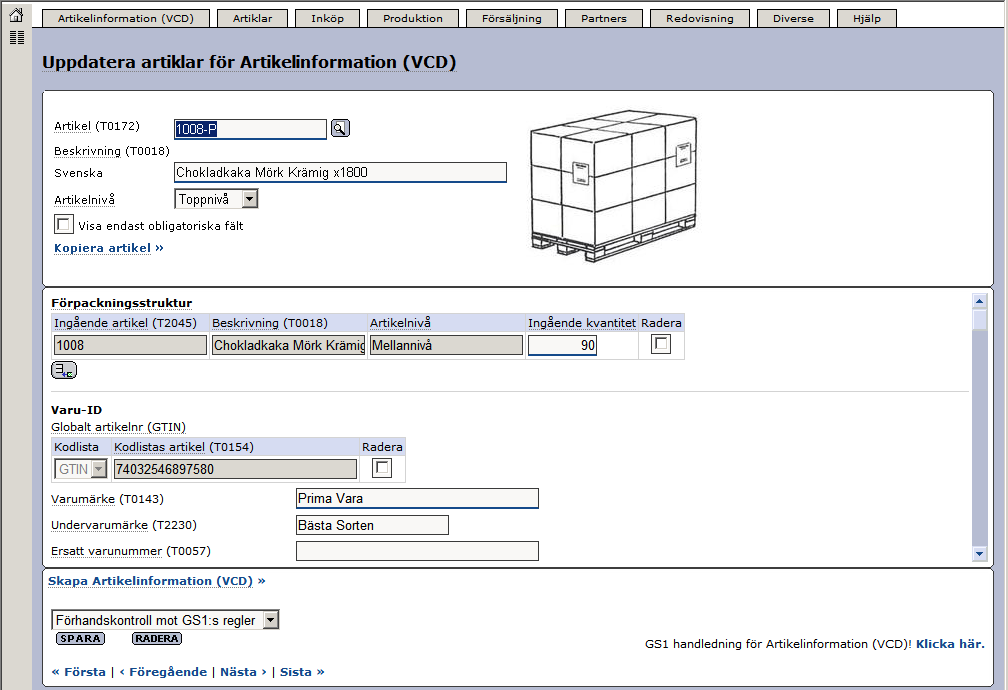The width and height of the screenshot is (1008, 690).
Task: Open Förhandskontroll mot GS1:s regler dropdown
Action: [165, 620]
